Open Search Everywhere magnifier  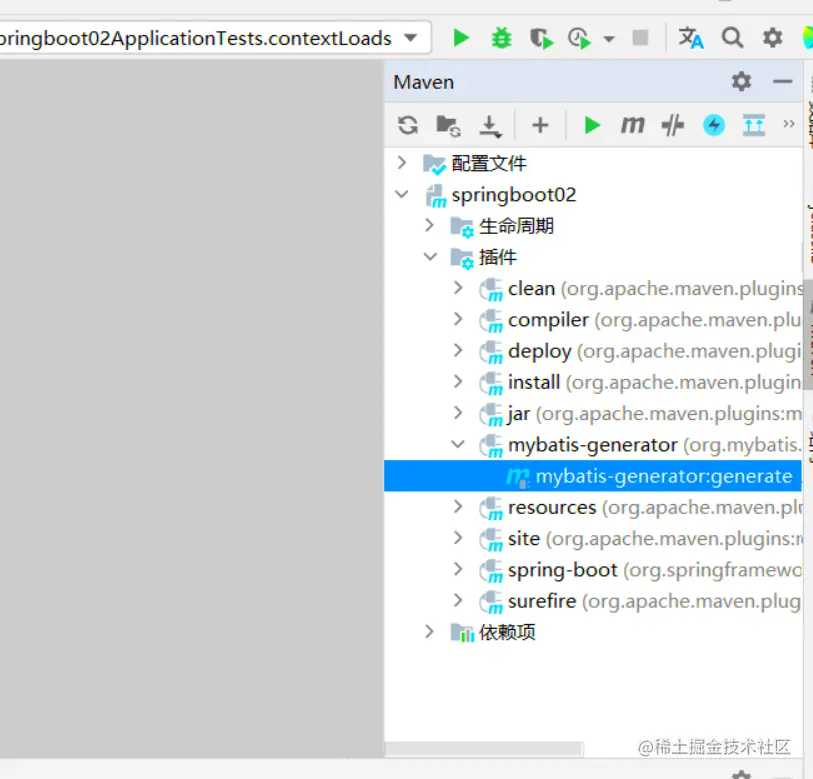(x=732, y=38)
